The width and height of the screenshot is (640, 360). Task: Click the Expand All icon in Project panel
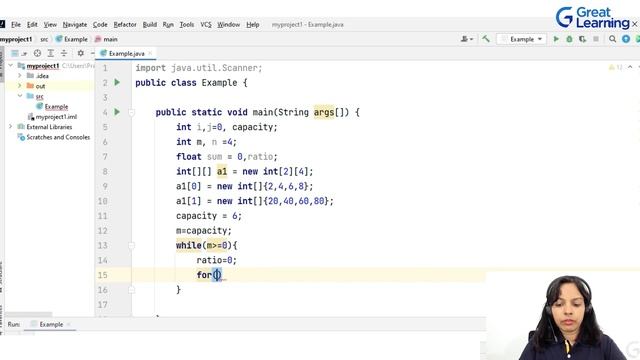[51, 53]
